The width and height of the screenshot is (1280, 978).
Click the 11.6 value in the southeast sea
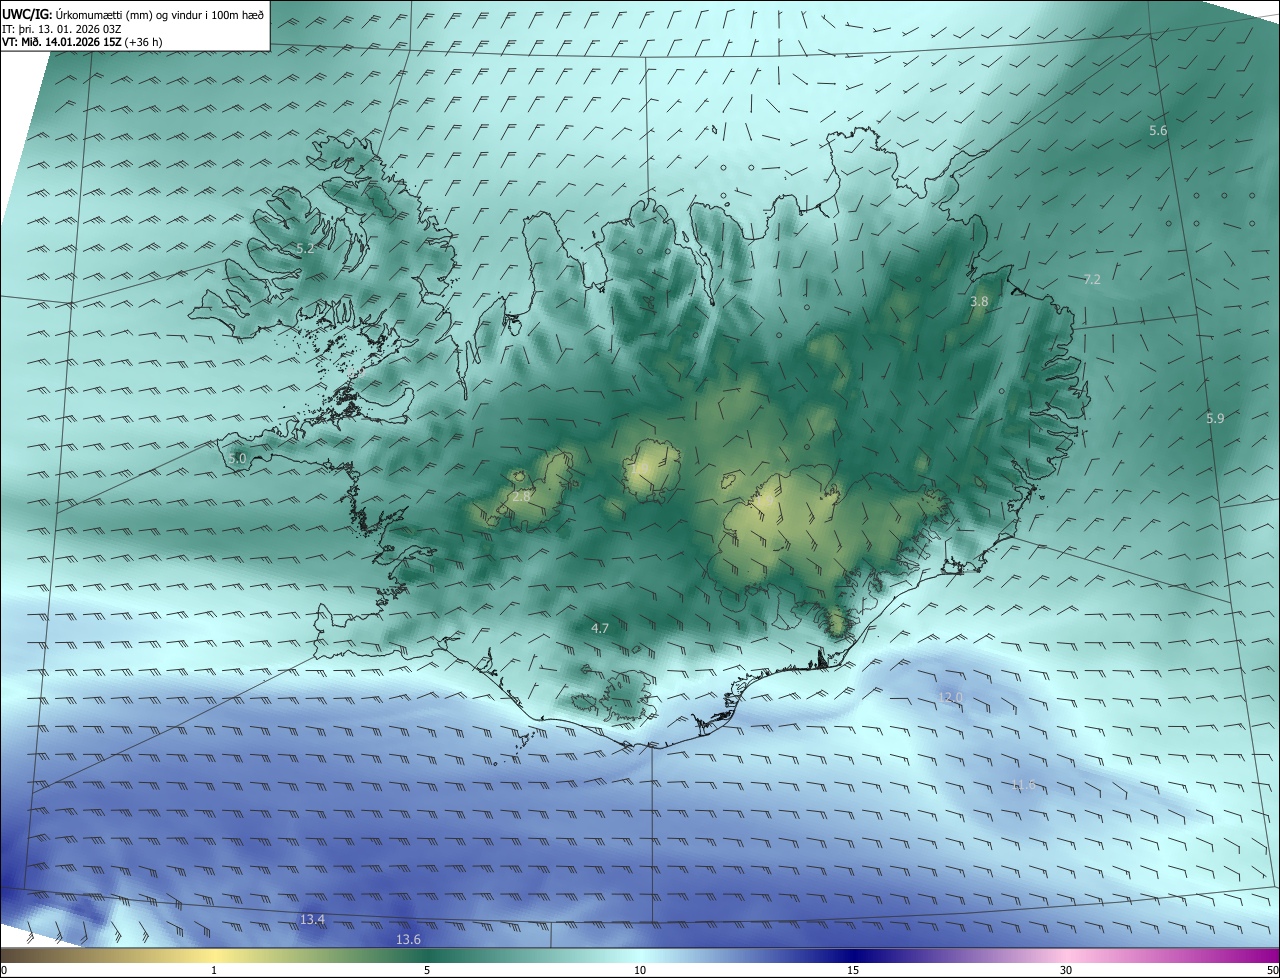pyautogui.click(x=1023, y=785)
